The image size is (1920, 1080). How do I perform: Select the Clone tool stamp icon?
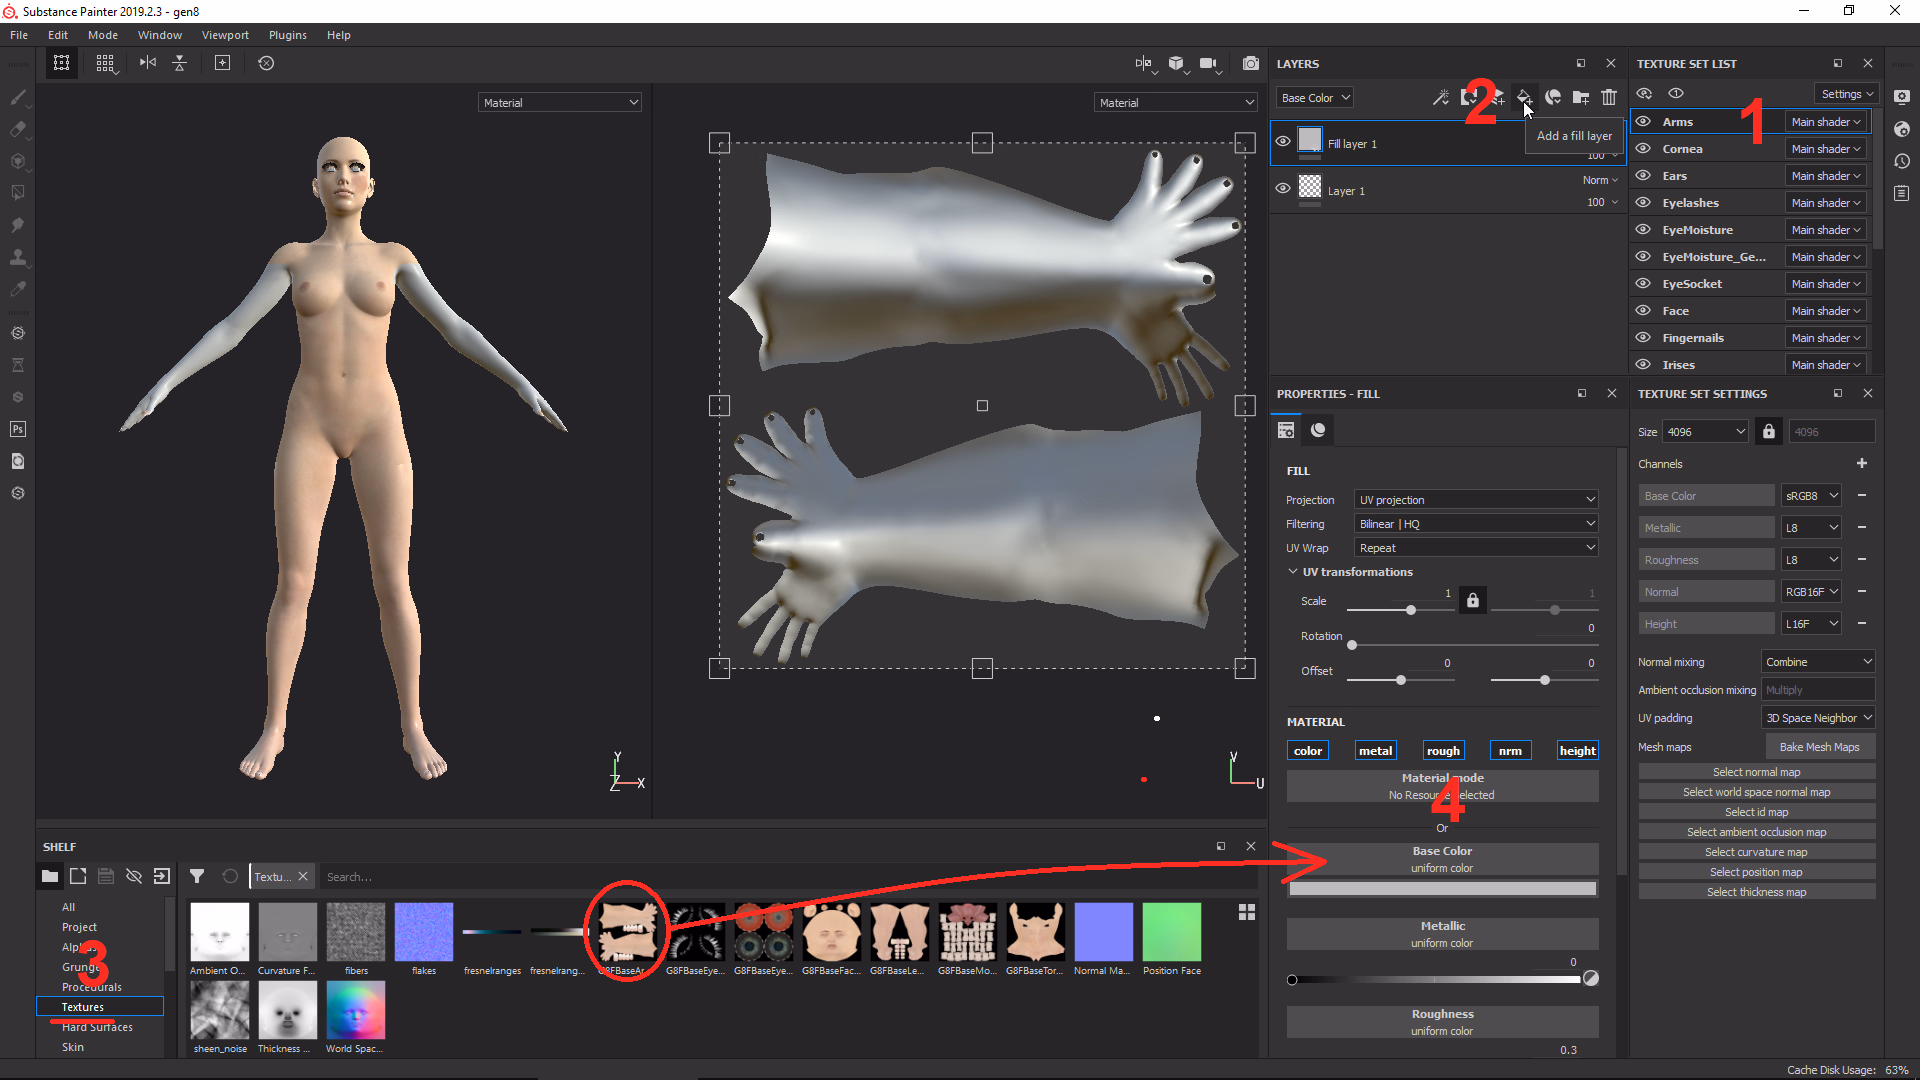tap(18, 257)
